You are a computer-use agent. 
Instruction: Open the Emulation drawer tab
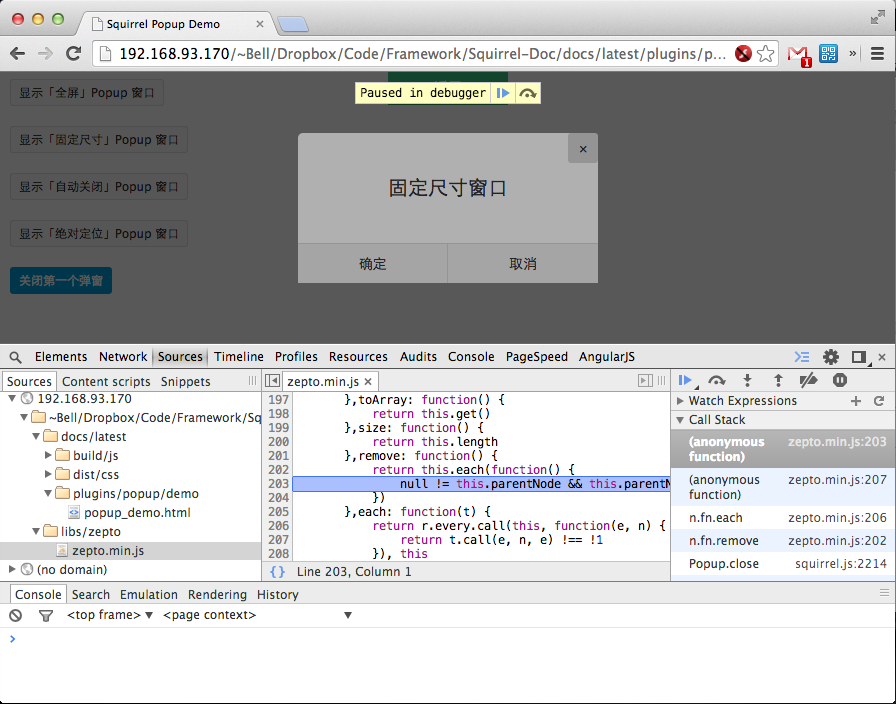click(x=149, y=594)
